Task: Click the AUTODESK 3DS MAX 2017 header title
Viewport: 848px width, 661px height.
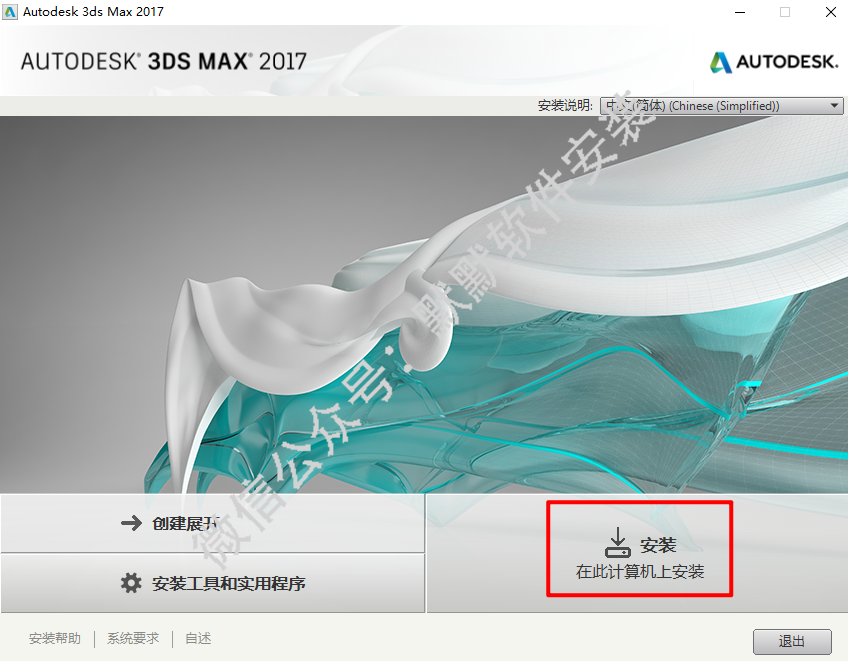Action: pyautogui.click(x=164, y=62)
